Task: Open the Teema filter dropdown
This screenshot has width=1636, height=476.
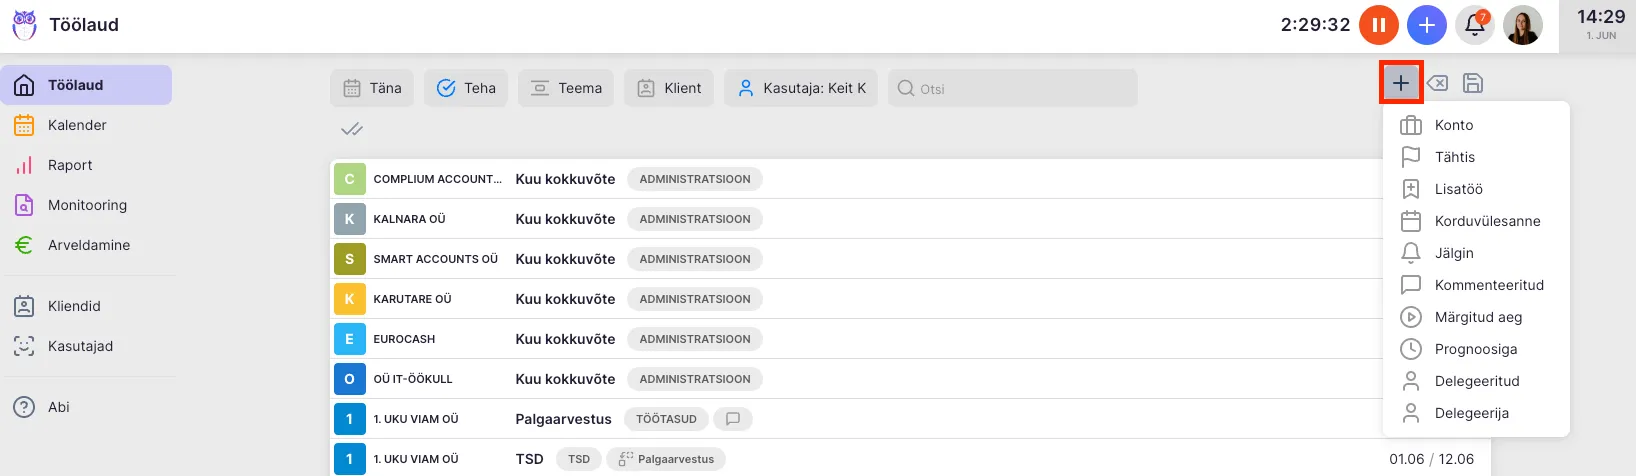Action: point(566,88)
